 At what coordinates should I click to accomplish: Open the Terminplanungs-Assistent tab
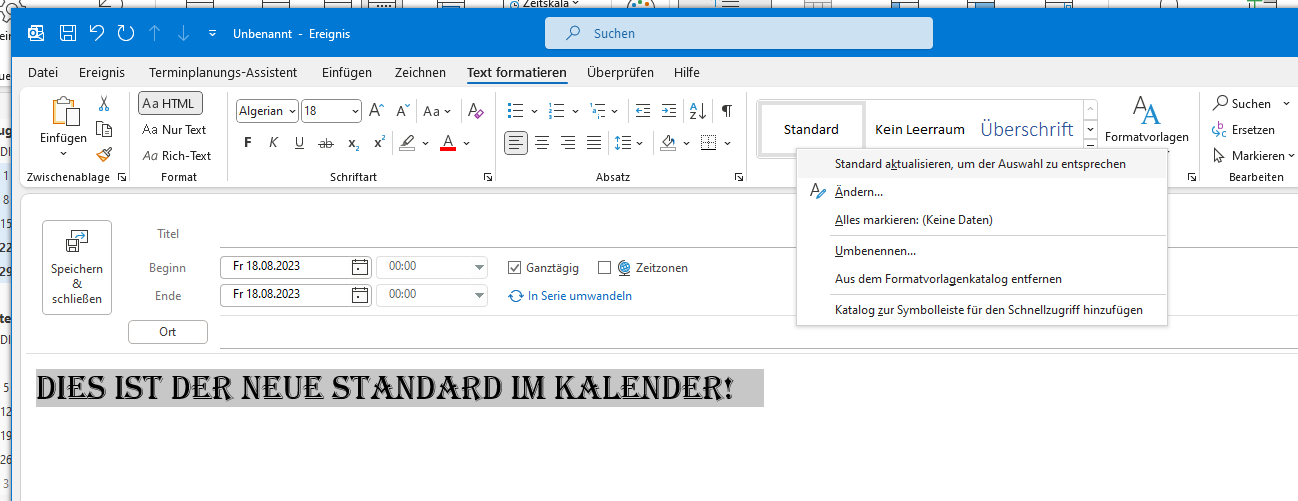223,72
